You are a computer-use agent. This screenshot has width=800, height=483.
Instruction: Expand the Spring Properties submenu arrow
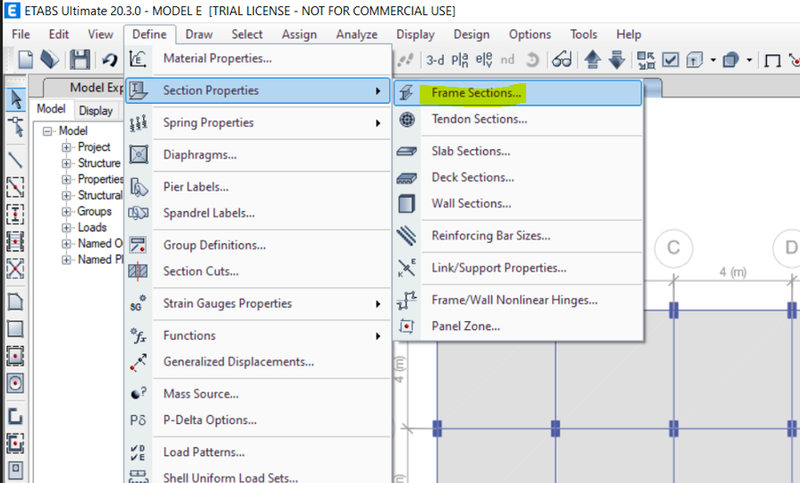tap(378, 123)
